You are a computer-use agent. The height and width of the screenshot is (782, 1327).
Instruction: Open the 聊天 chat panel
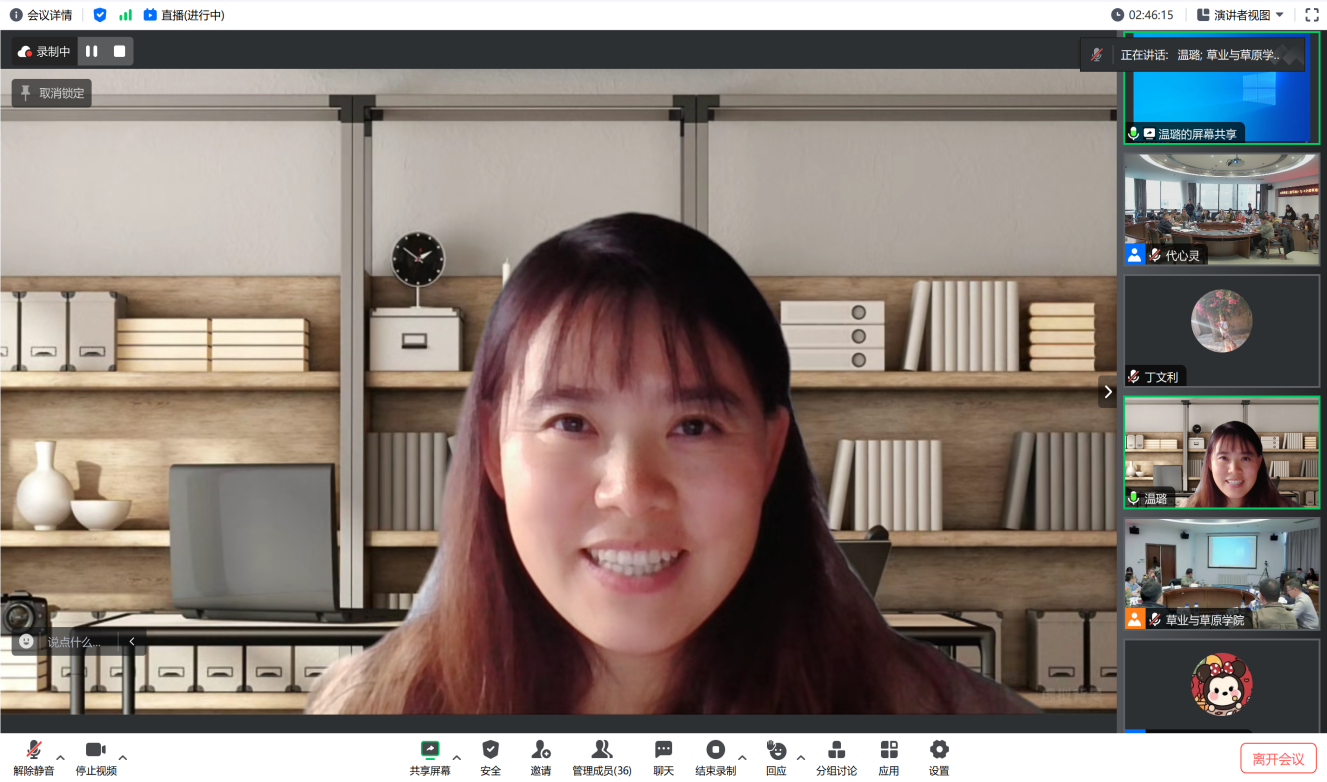click(664, 758)
